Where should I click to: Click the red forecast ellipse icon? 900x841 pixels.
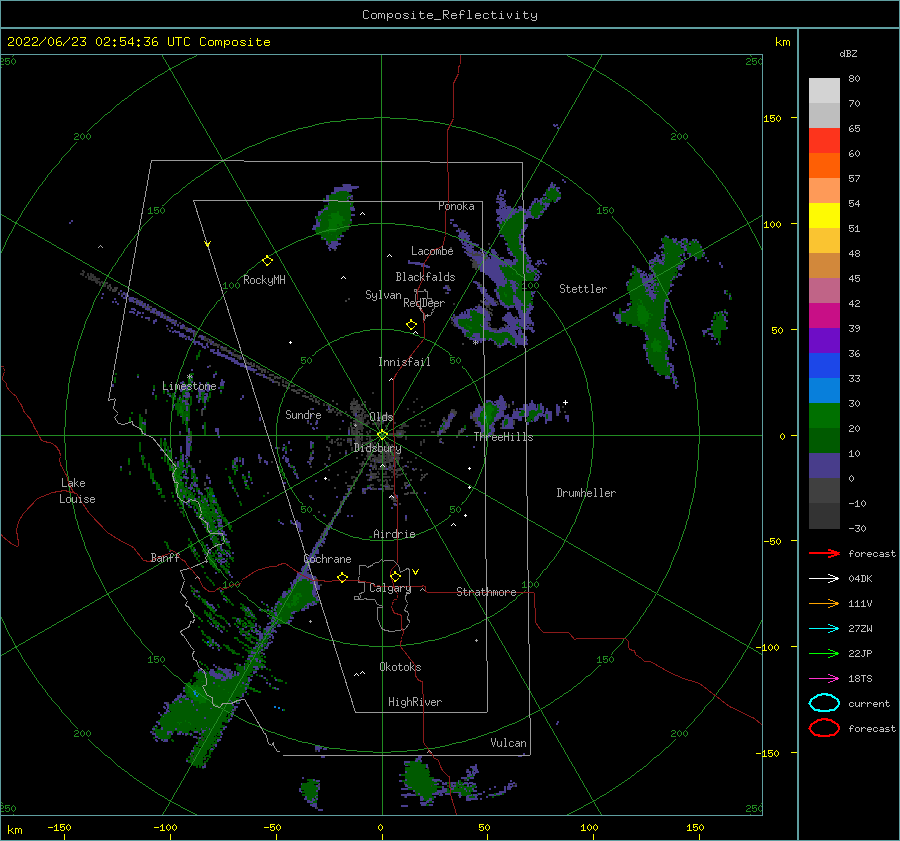pyautogui.click(x=824, y=728)
